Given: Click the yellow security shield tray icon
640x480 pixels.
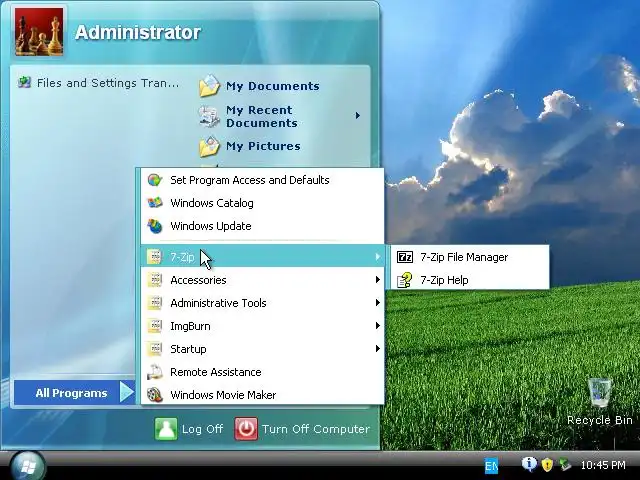Looking at the screenshot, I should coord(547,464).
